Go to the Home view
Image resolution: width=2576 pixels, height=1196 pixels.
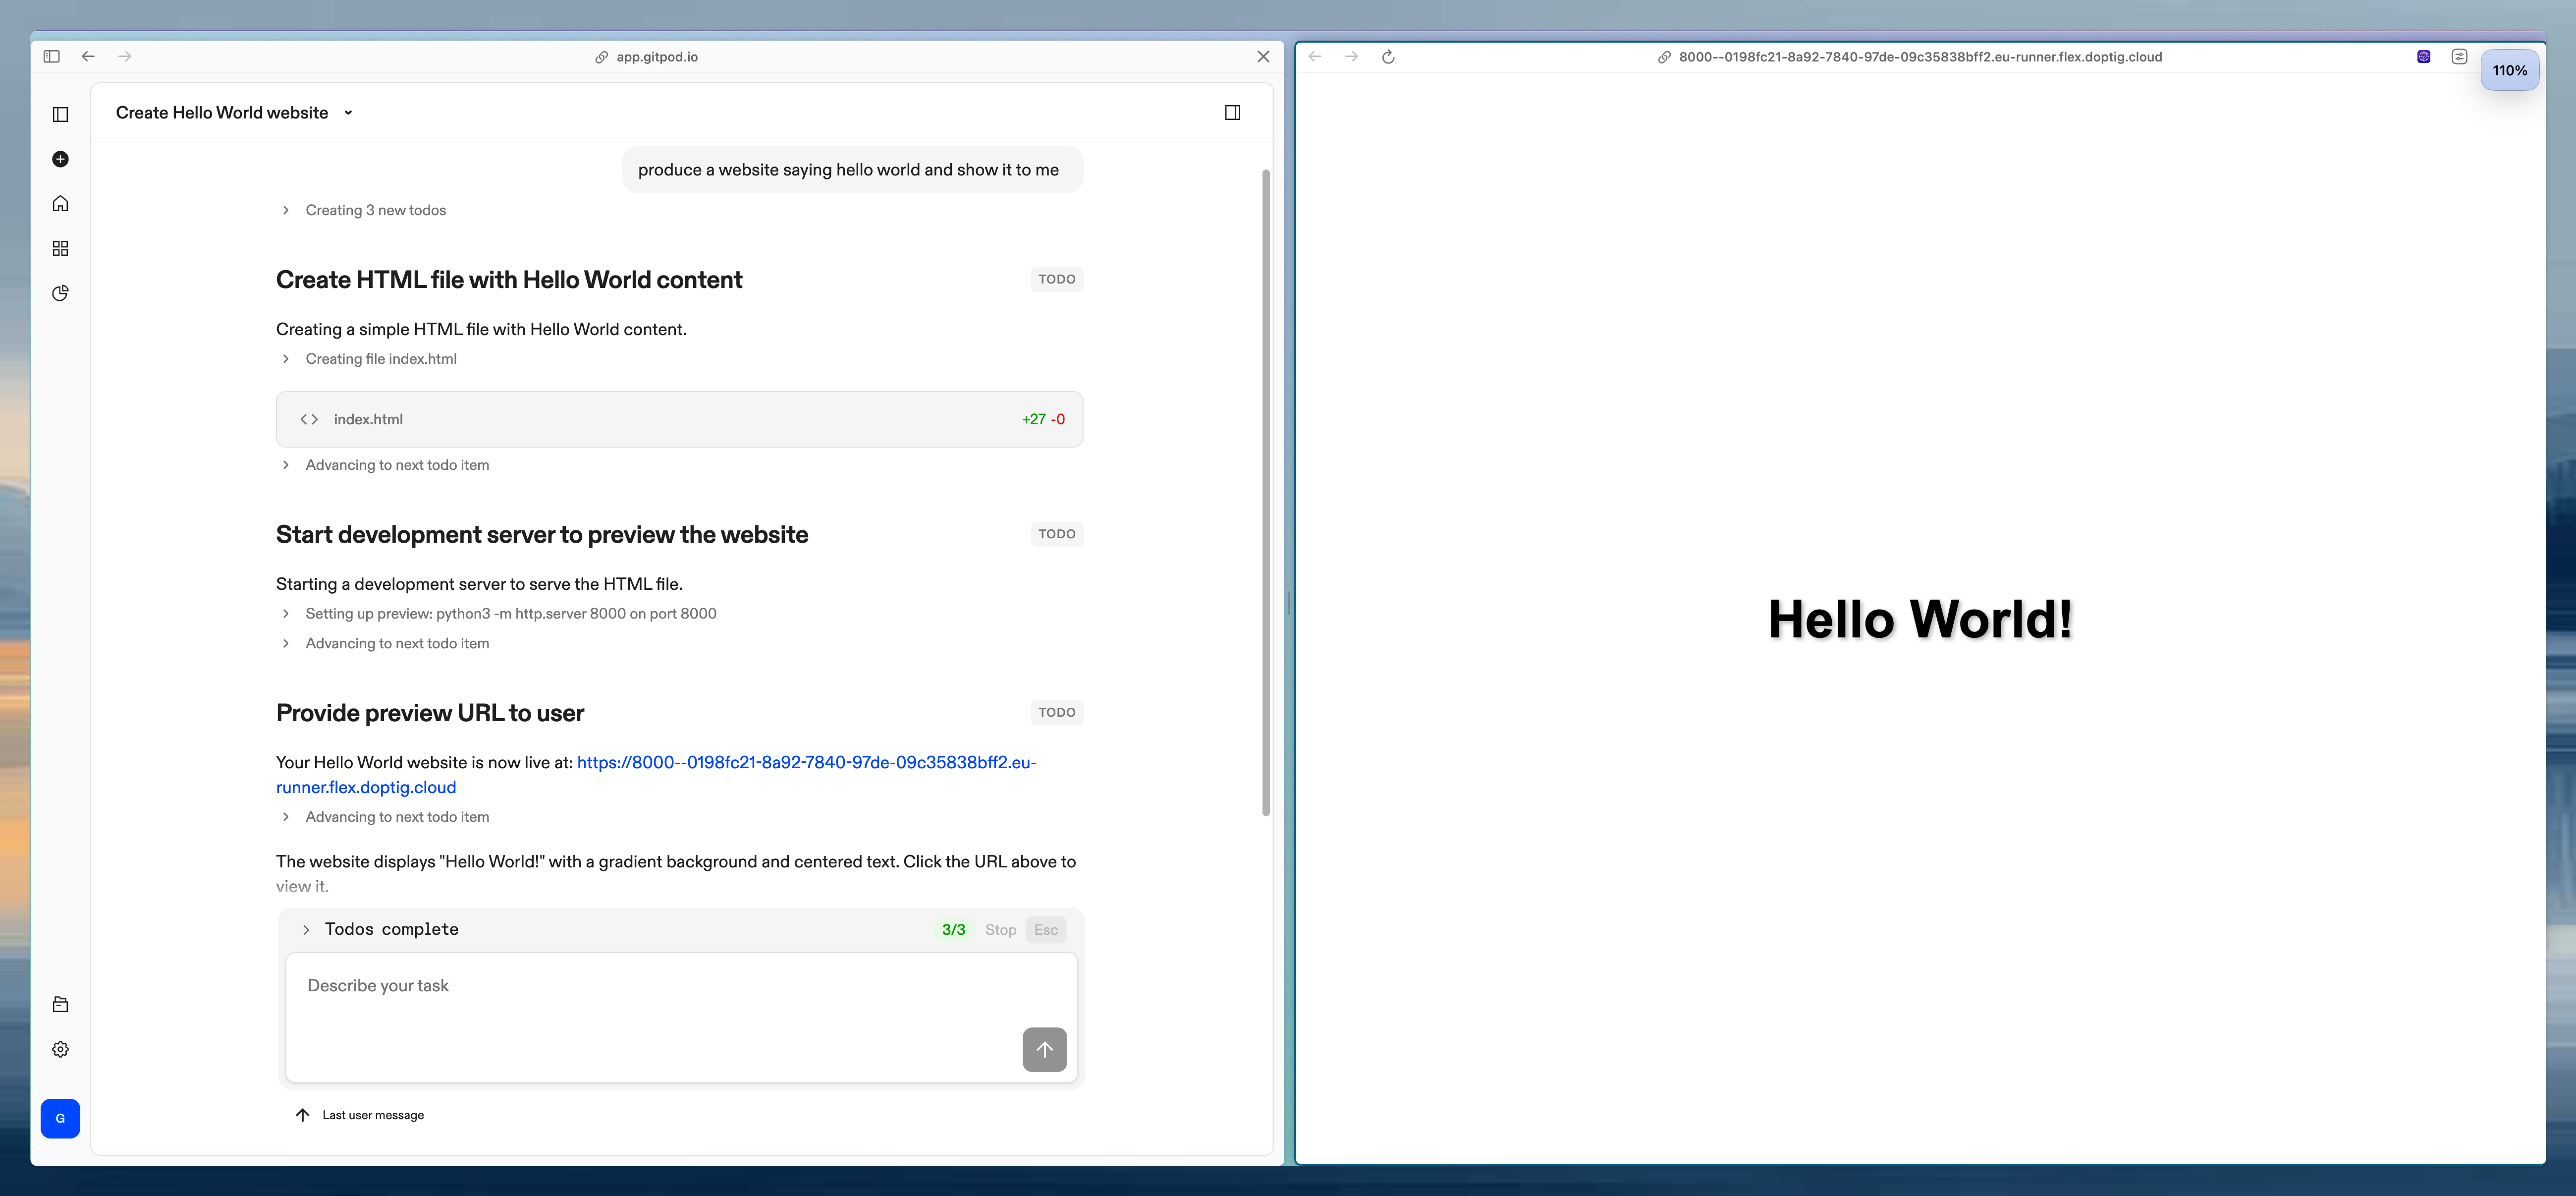pyautogui.click(x=60, y=203)
